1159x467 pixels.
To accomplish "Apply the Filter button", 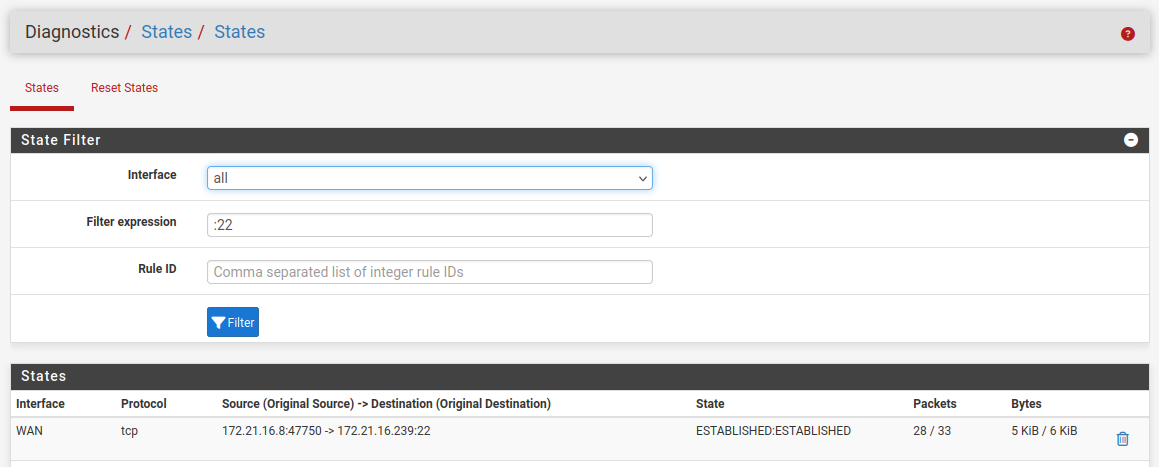I will [233, 322].
